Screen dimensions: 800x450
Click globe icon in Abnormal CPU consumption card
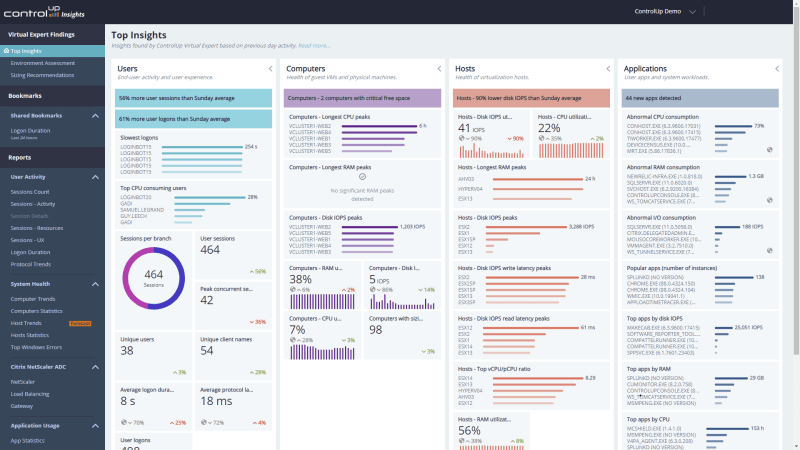pyautogui.click(x=769, y=150)
